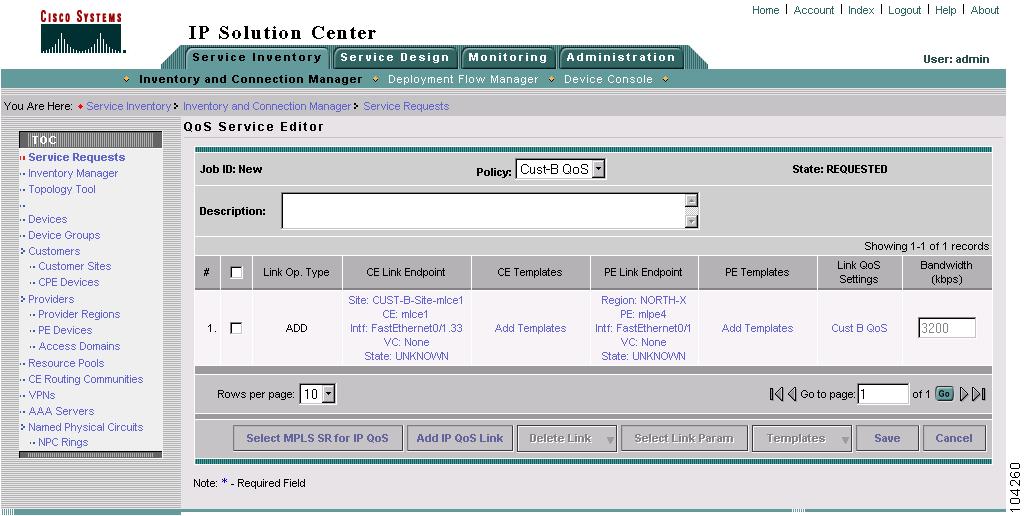Open the Help link

pyautogui.click(x=946, y=10)
